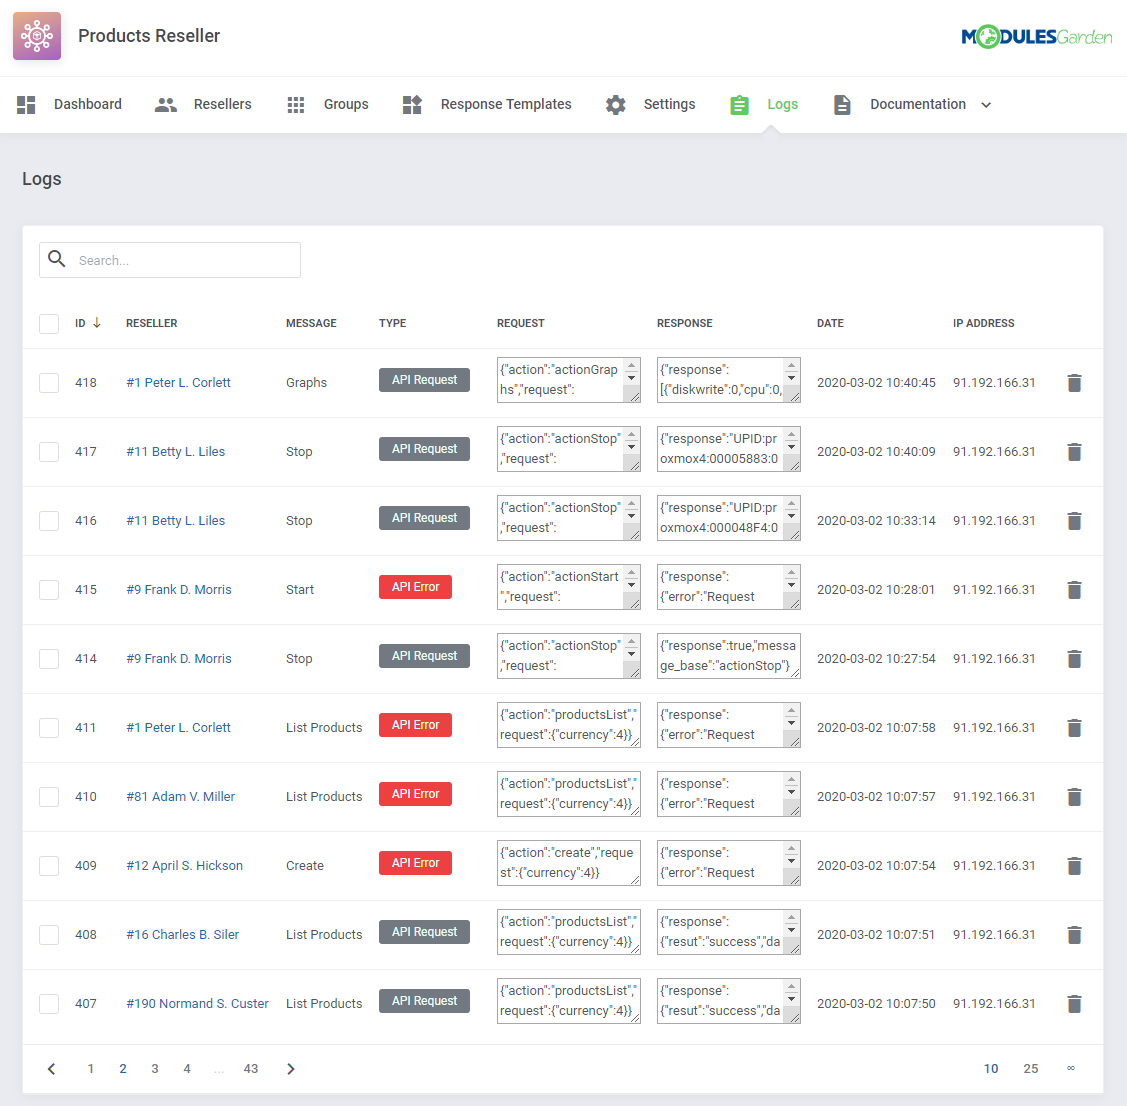This screenshot has height=1106, width=1127.
Task: Delete log 414 with trash icon
Action: (x=1074, y=659)
